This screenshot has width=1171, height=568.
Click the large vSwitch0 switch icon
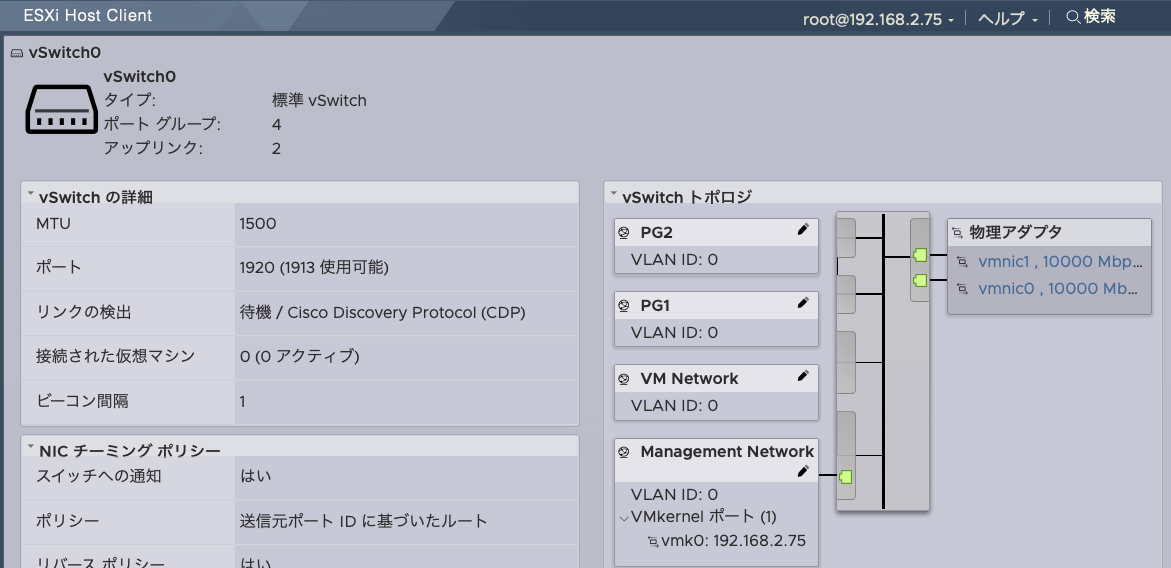click(x=62, y=110)
